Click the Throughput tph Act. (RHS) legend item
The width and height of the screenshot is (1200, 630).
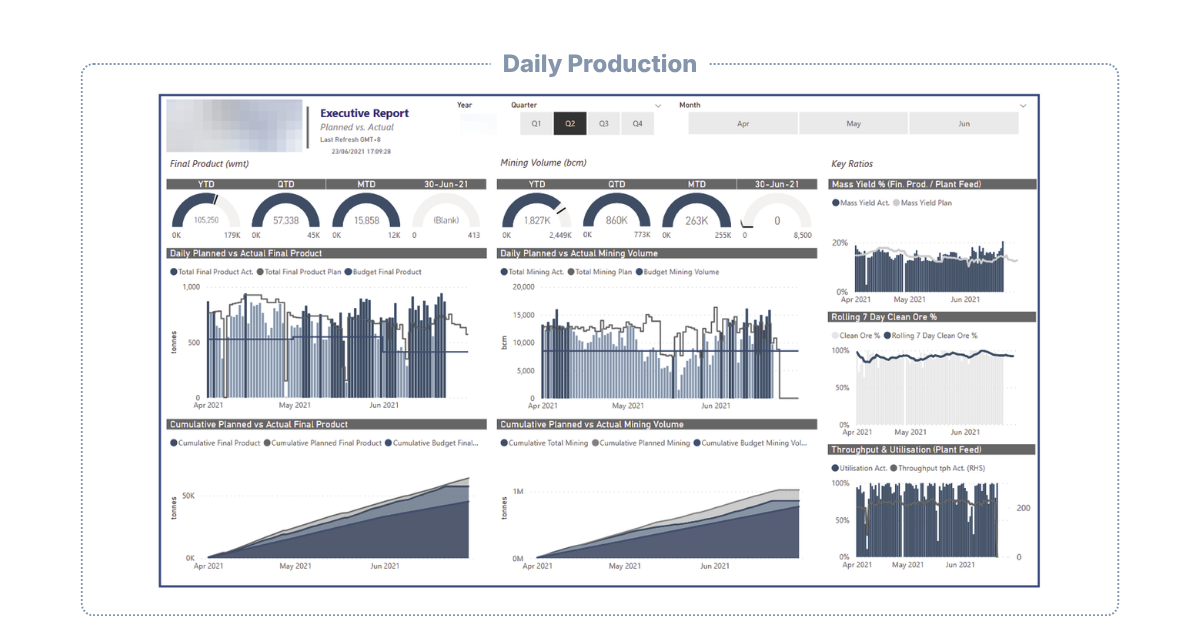(x=939, y=468)
